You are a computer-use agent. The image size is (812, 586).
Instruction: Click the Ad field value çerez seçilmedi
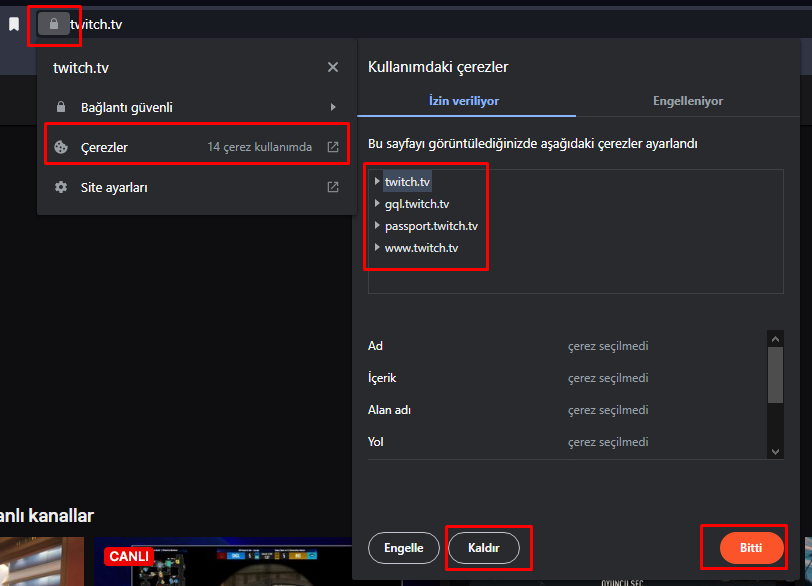[608, 346]
